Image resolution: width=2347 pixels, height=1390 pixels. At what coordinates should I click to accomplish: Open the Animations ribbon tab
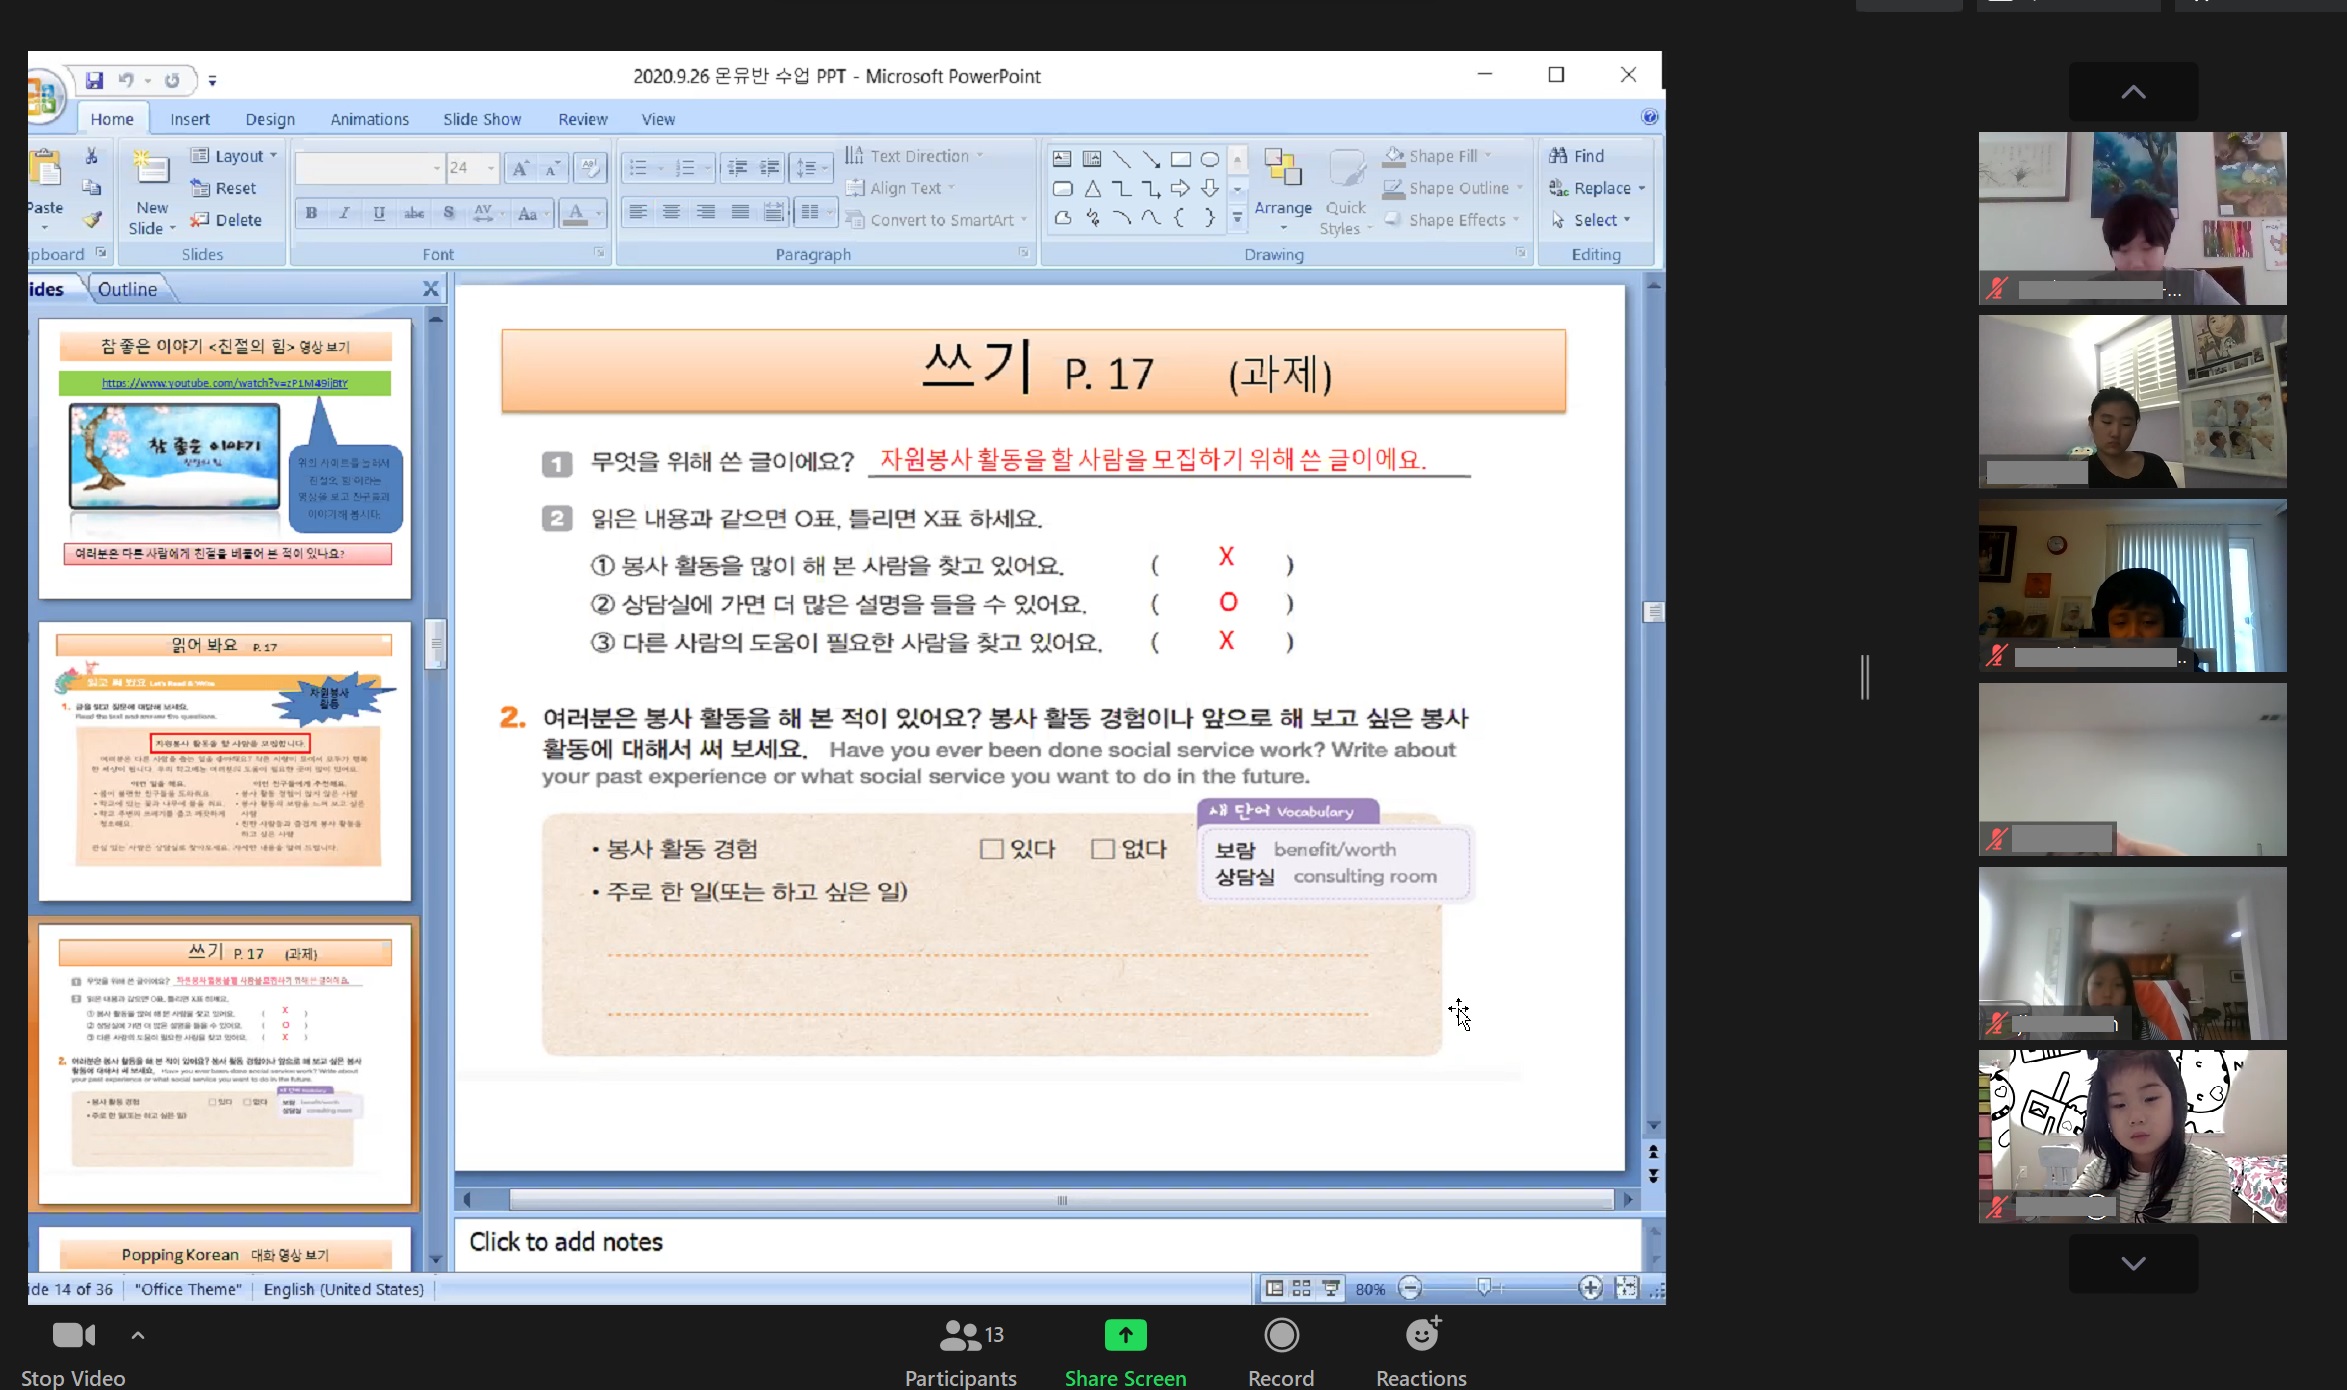(x=369, y=119)
